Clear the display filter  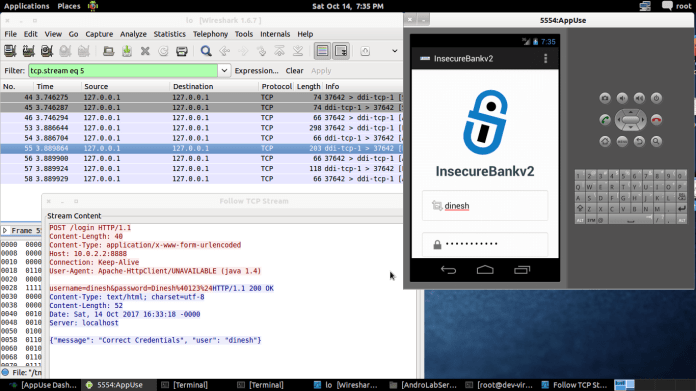click(x=294, y=71)
